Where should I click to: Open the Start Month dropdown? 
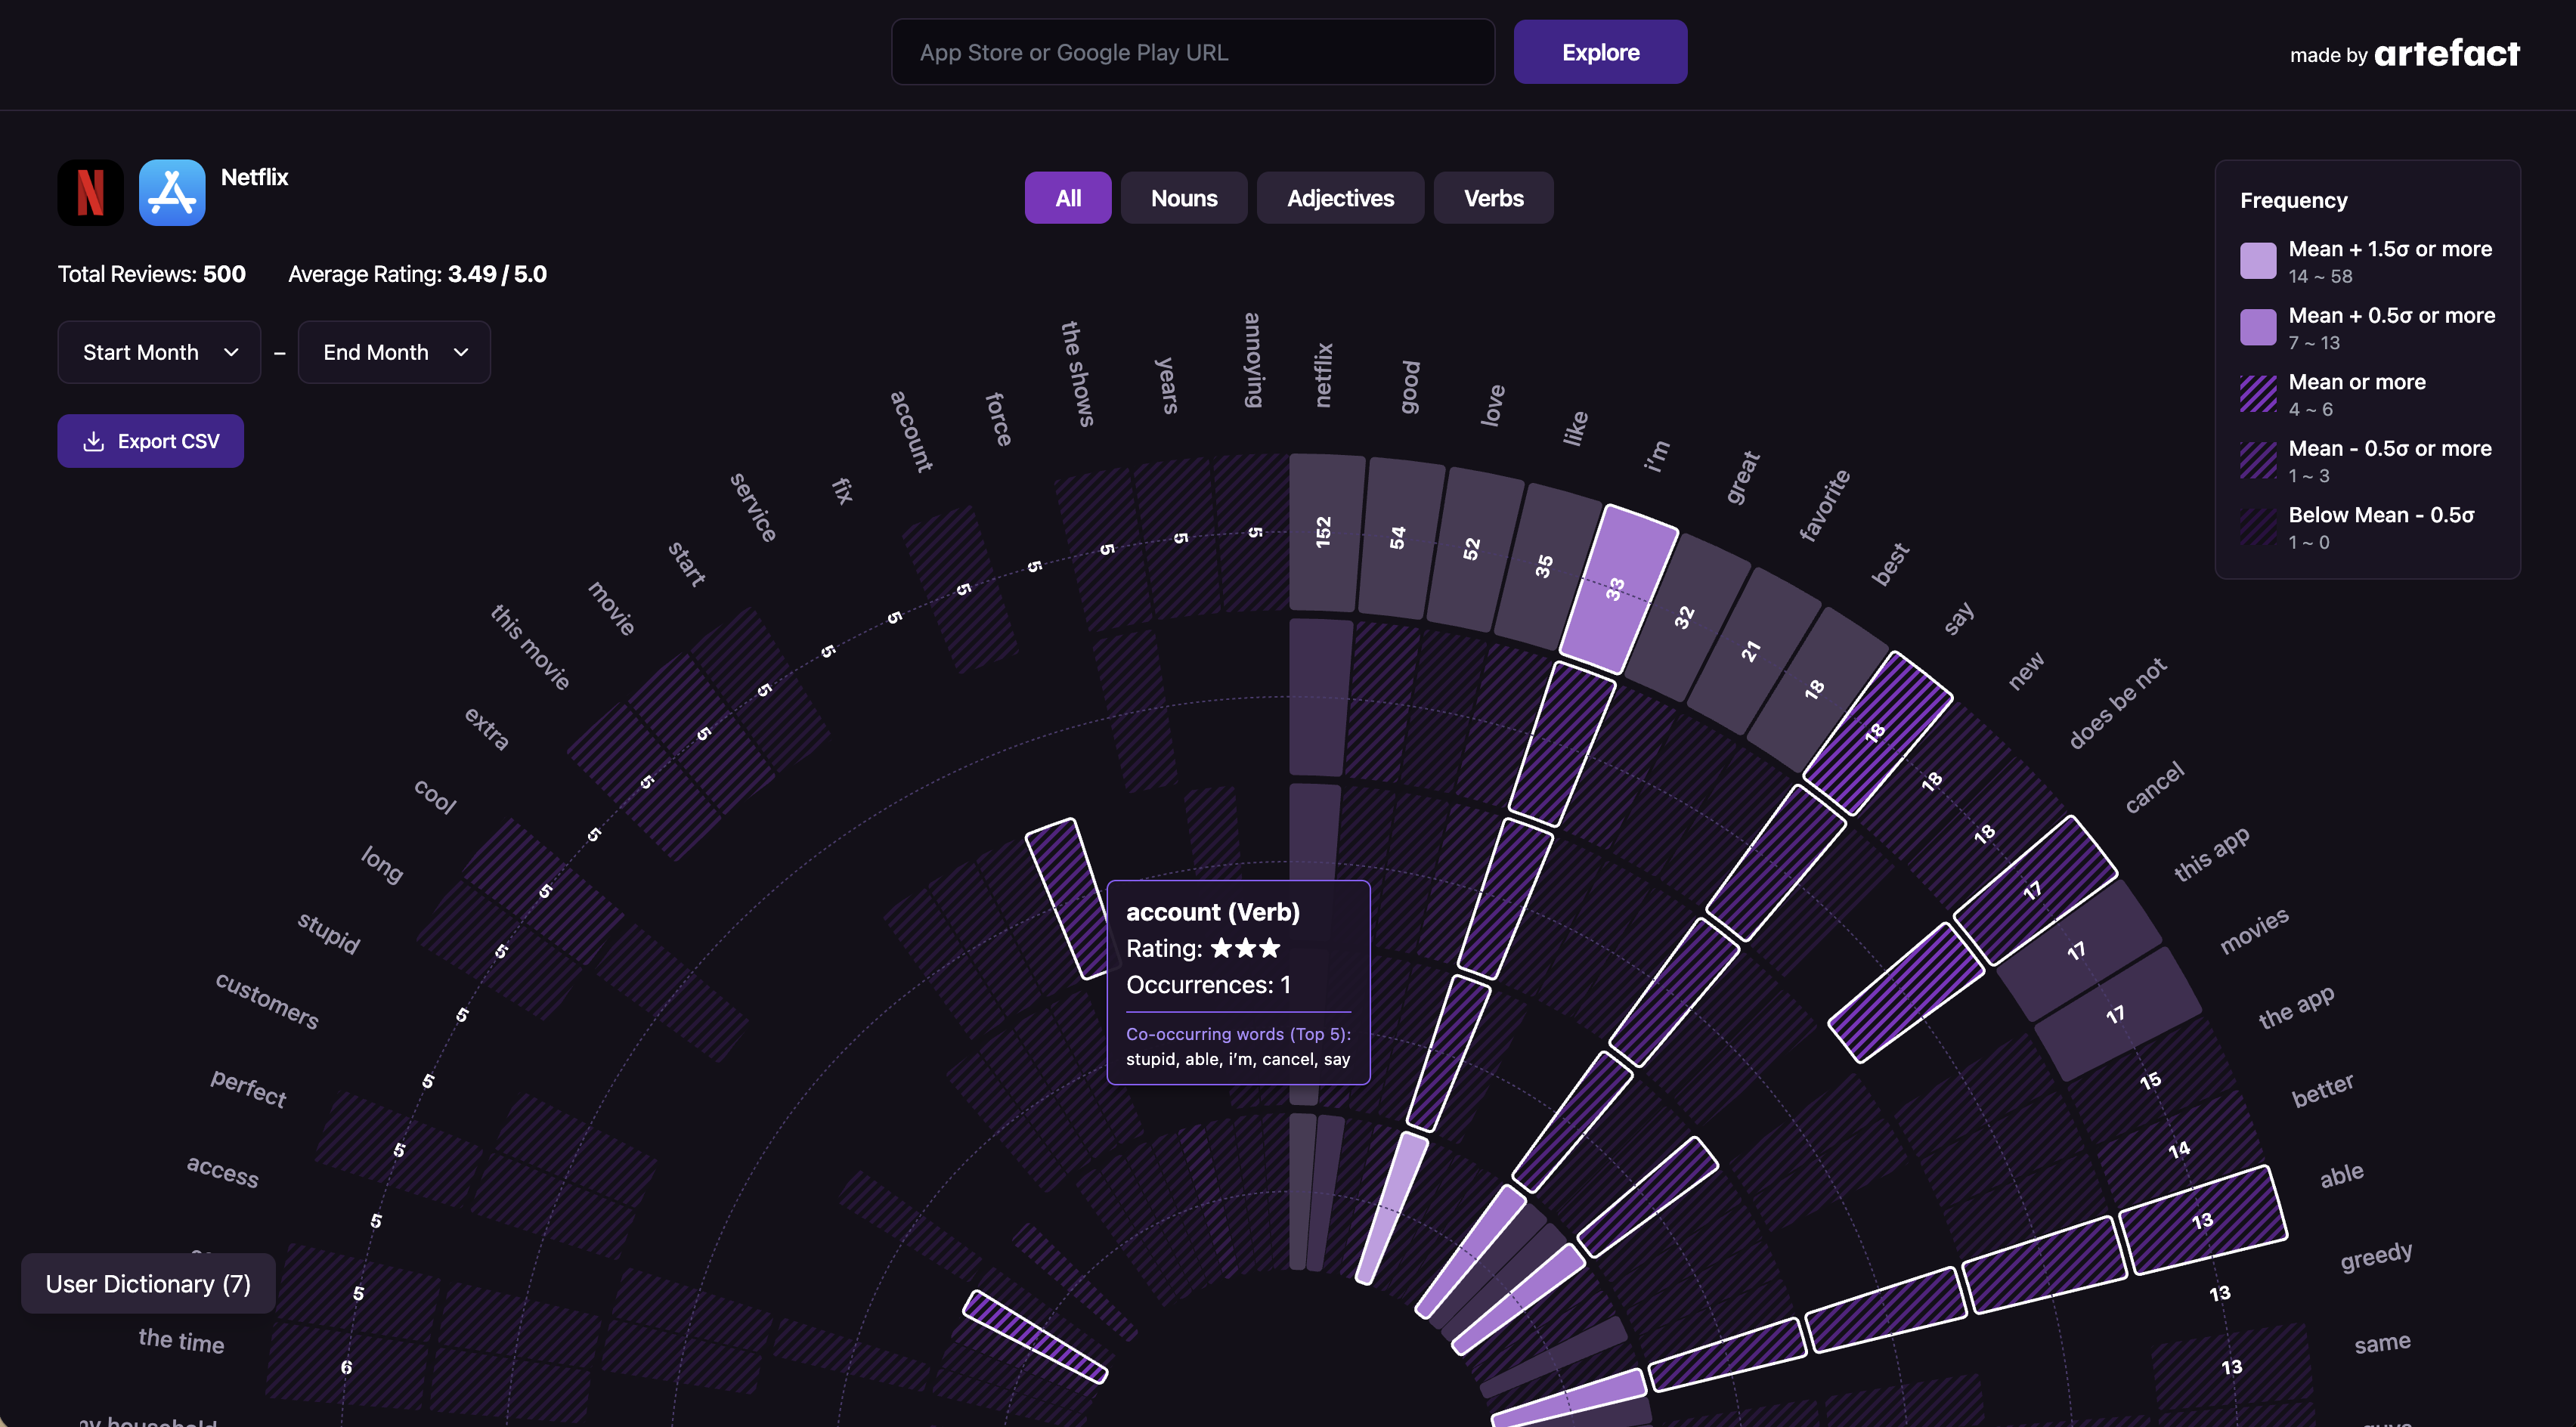coord(159,352)
